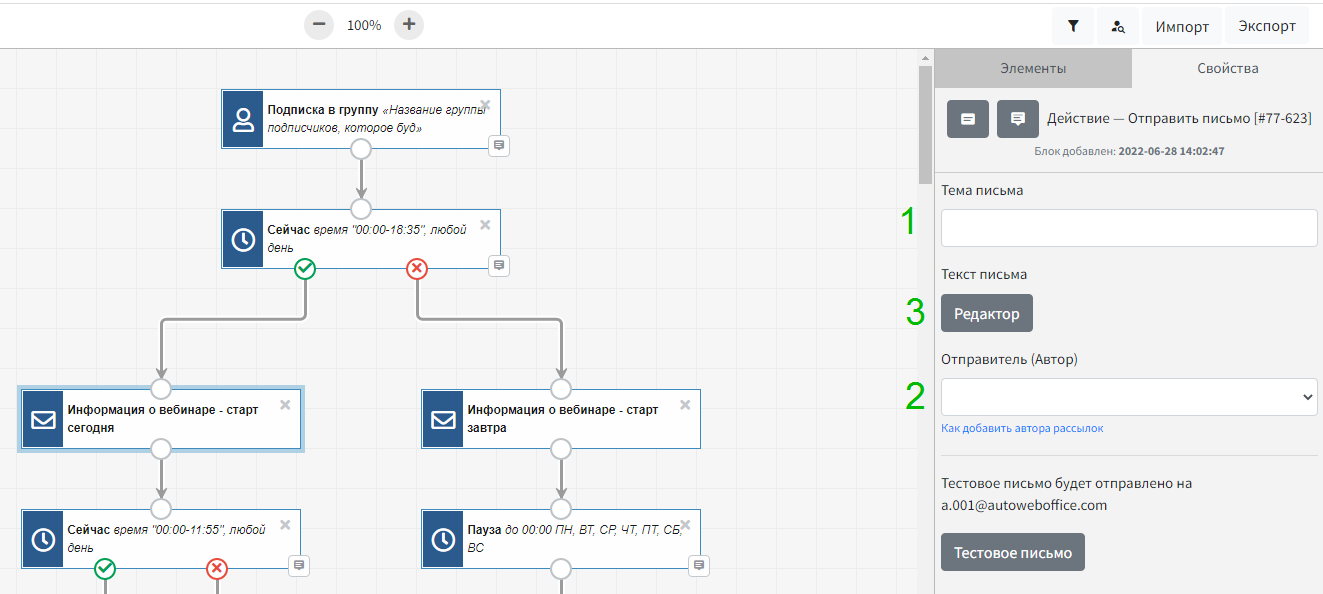Expand the 'Отправитель (Автор)' dropdown

point(1129,397)
